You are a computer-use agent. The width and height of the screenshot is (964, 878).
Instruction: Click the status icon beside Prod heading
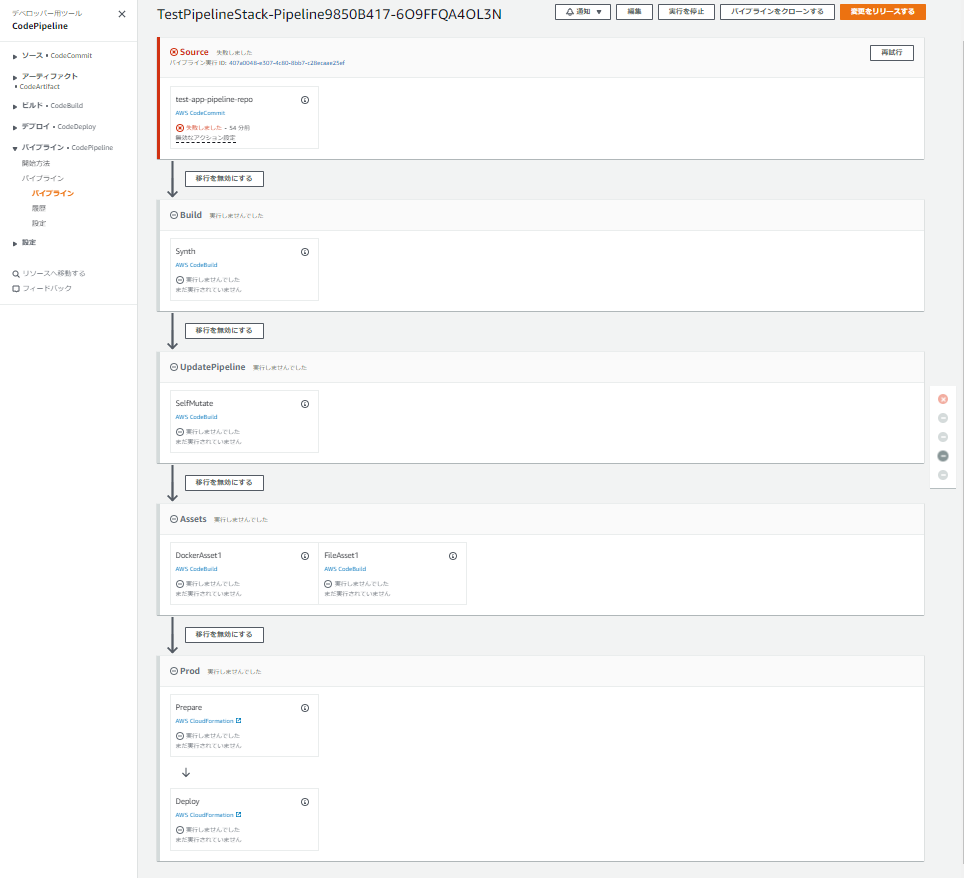pyautogui.click(x=174, y=671)
